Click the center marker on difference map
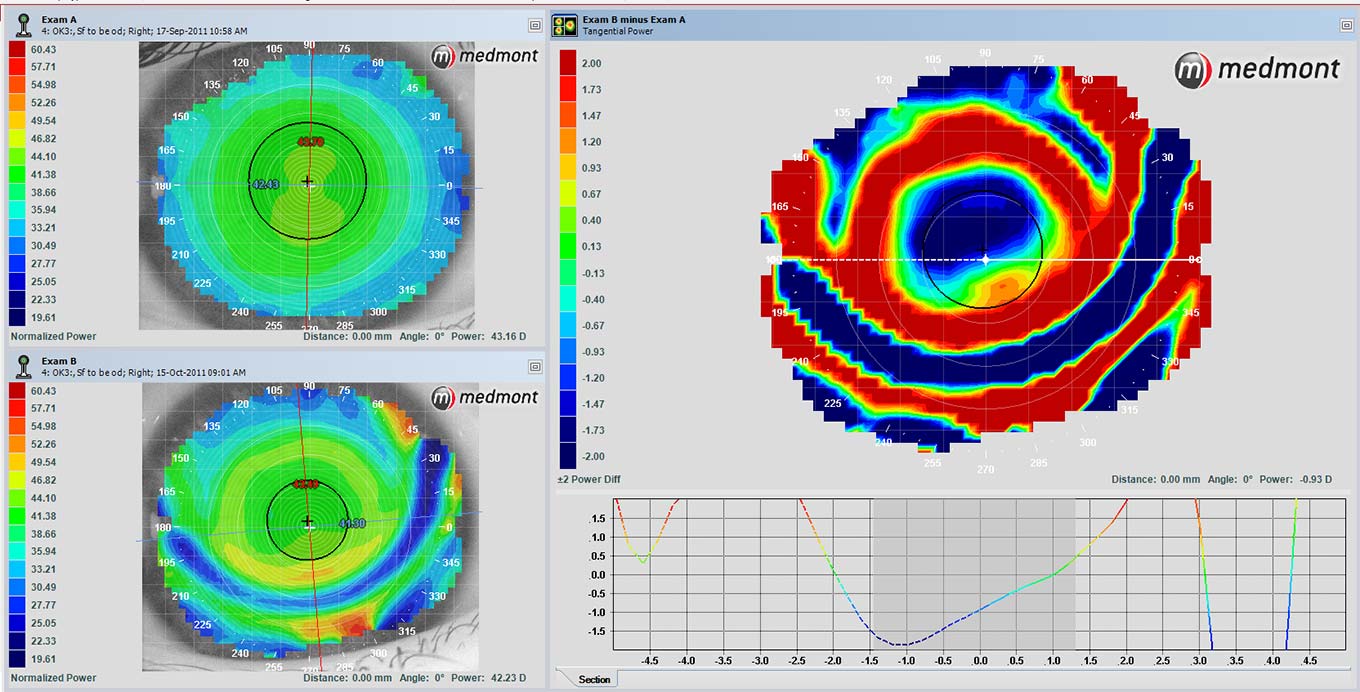 985,259
